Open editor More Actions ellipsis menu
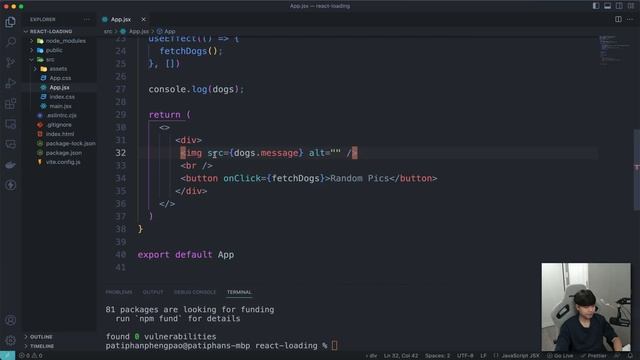This screenshot has height=360, width=640. pos(630,19)
